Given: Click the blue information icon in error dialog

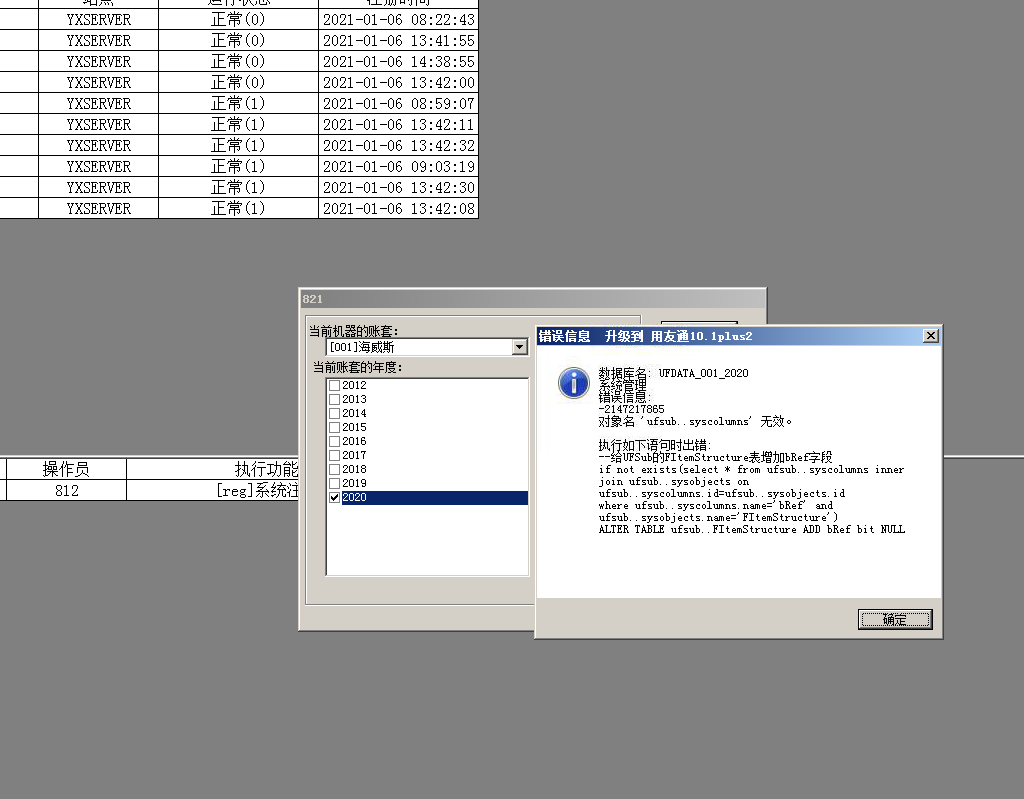Looking at the screenshot, I should (573, 382).
